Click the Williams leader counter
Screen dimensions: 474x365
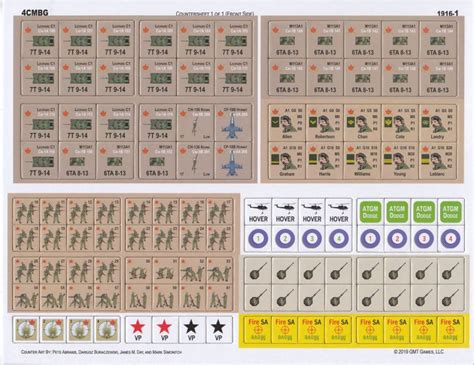(x=362, y=160)
